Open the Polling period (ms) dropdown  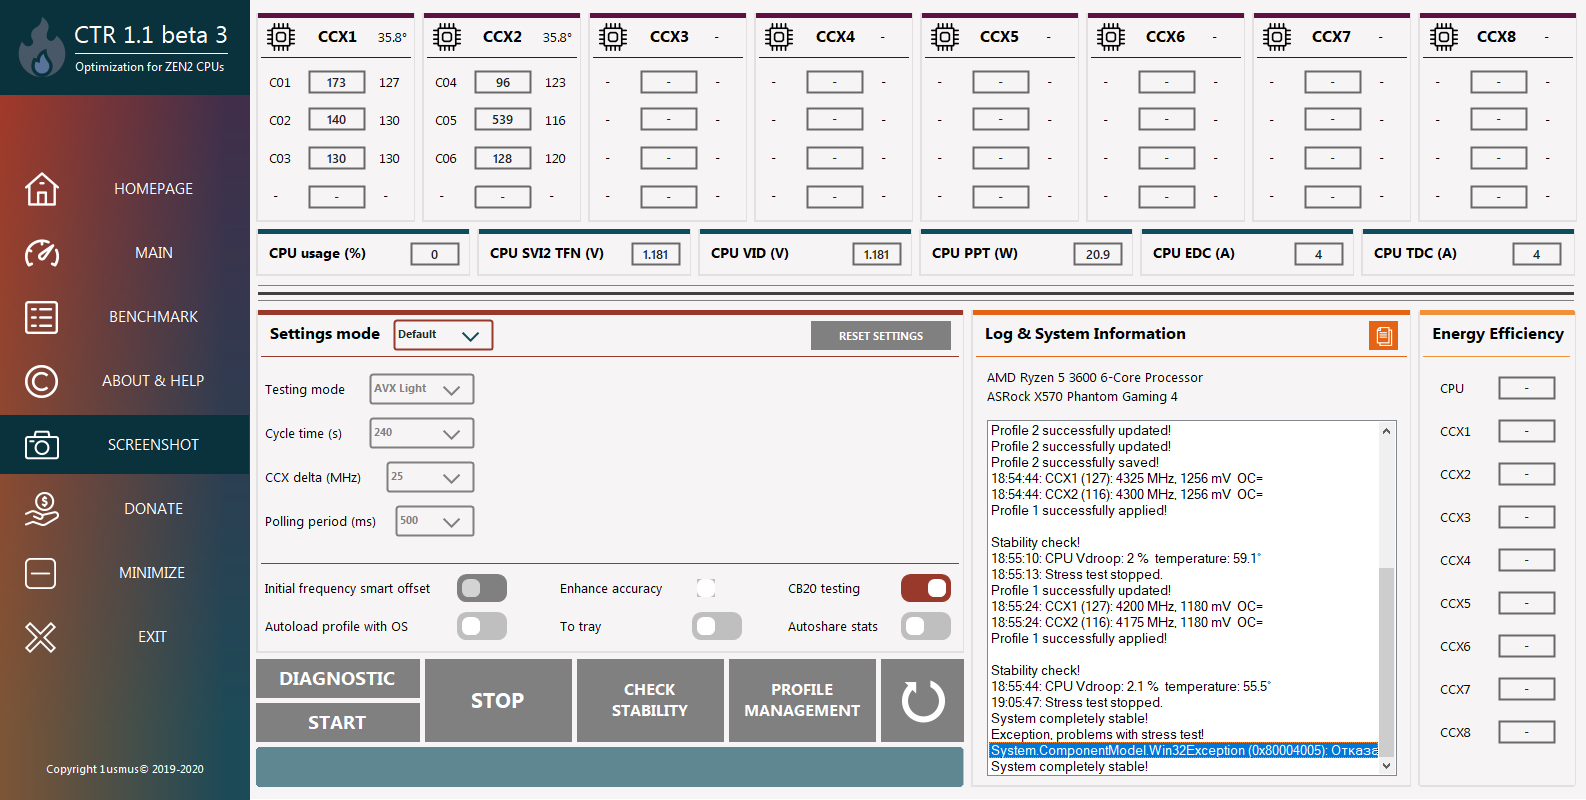point(435,521)
